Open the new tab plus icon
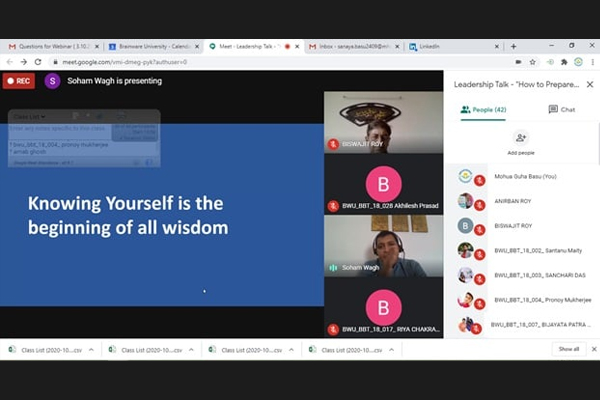This screenshot has height=400, width=600. [513, 46]
